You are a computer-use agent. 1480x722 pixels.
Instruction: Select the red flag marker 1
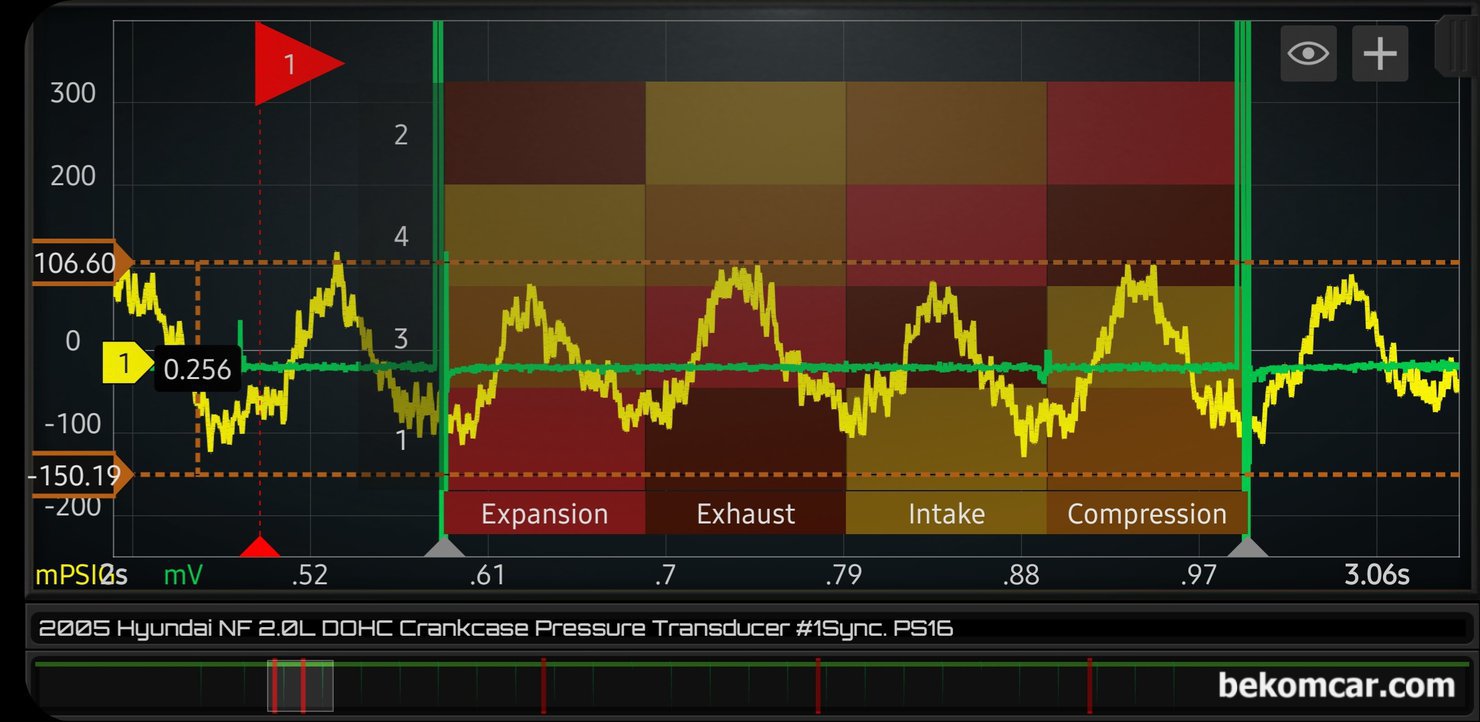pyautogui.click(x=299, y=64)
